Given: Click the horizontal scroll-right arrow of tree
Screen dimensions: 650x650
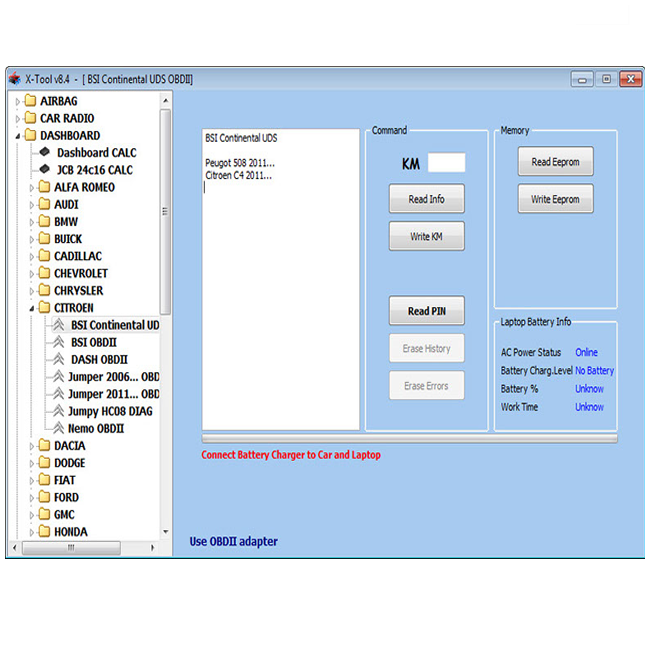Looking at the screenshot, I should 153,548.
